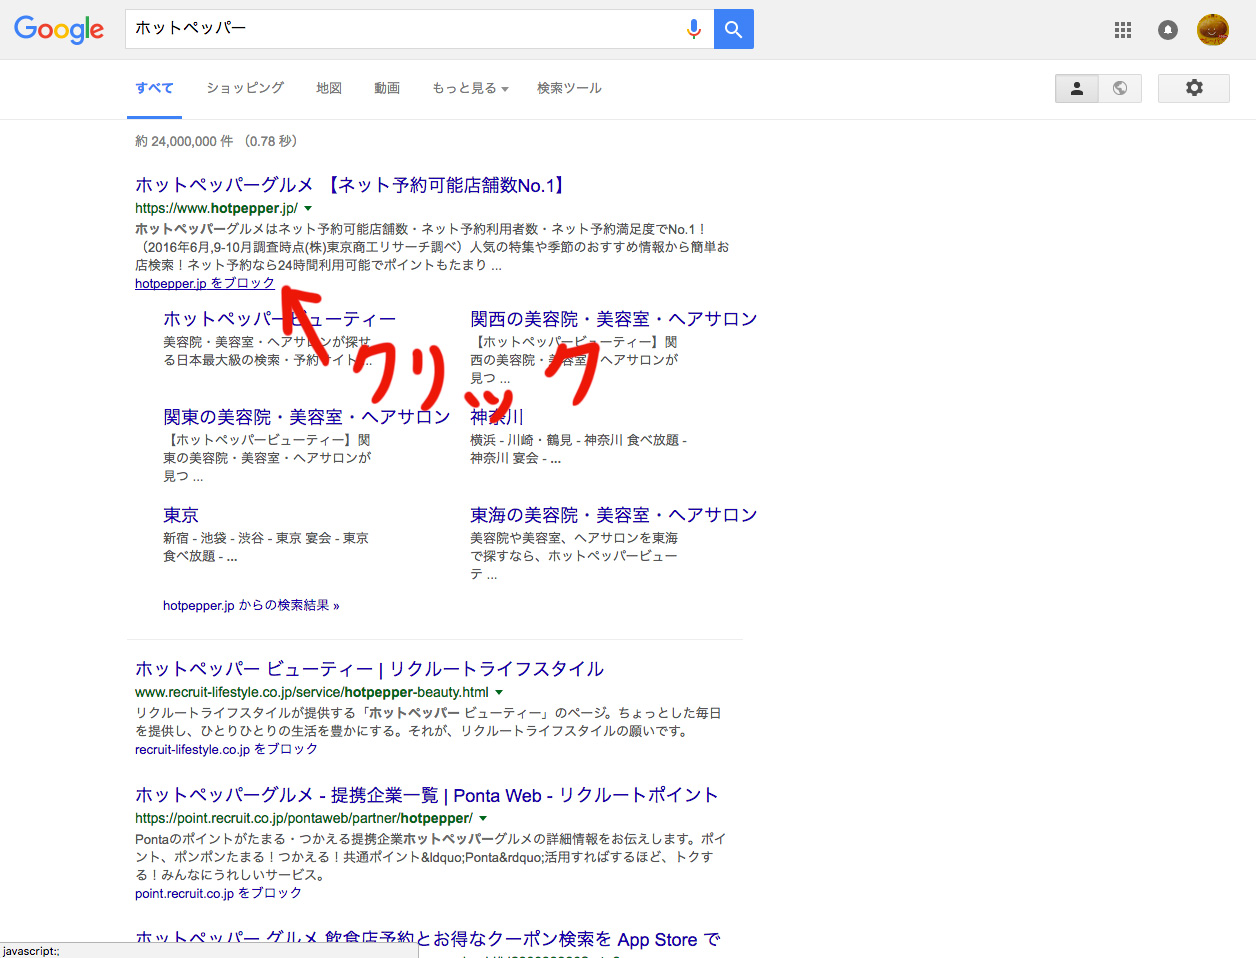Click the https://point.recruit.co.jp/pontaweb/partner/hotpepper/ URL text
The width and height of the screenshot is (1256, 958).
(304, 818)
